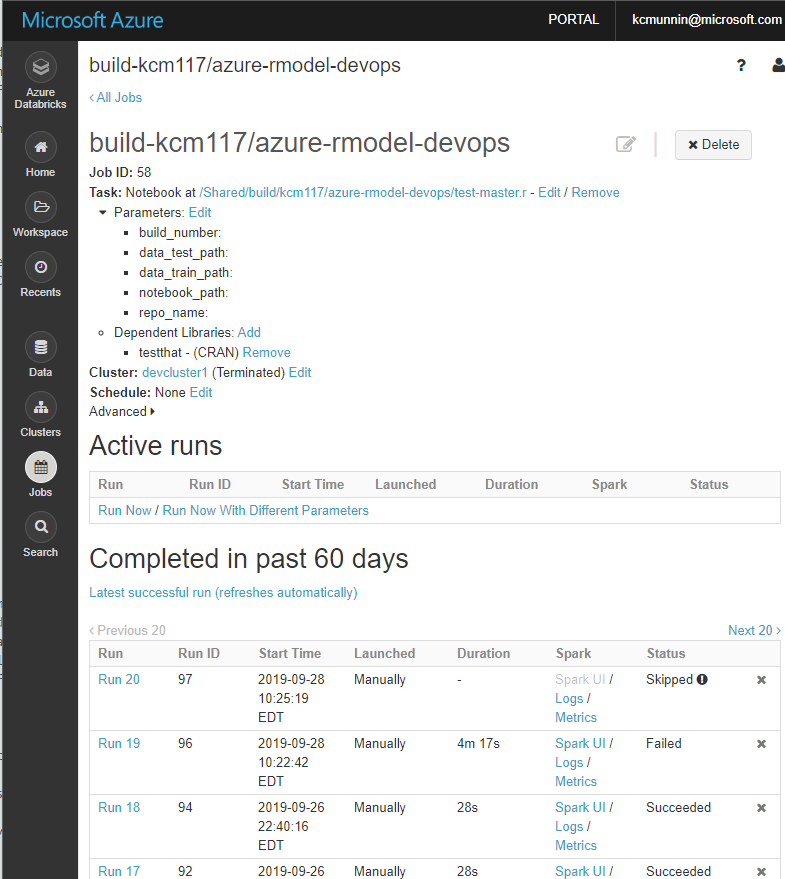Open Logs for Run 20
The width and height of the screenshot is (785, 879).
(x=569, y=698)
